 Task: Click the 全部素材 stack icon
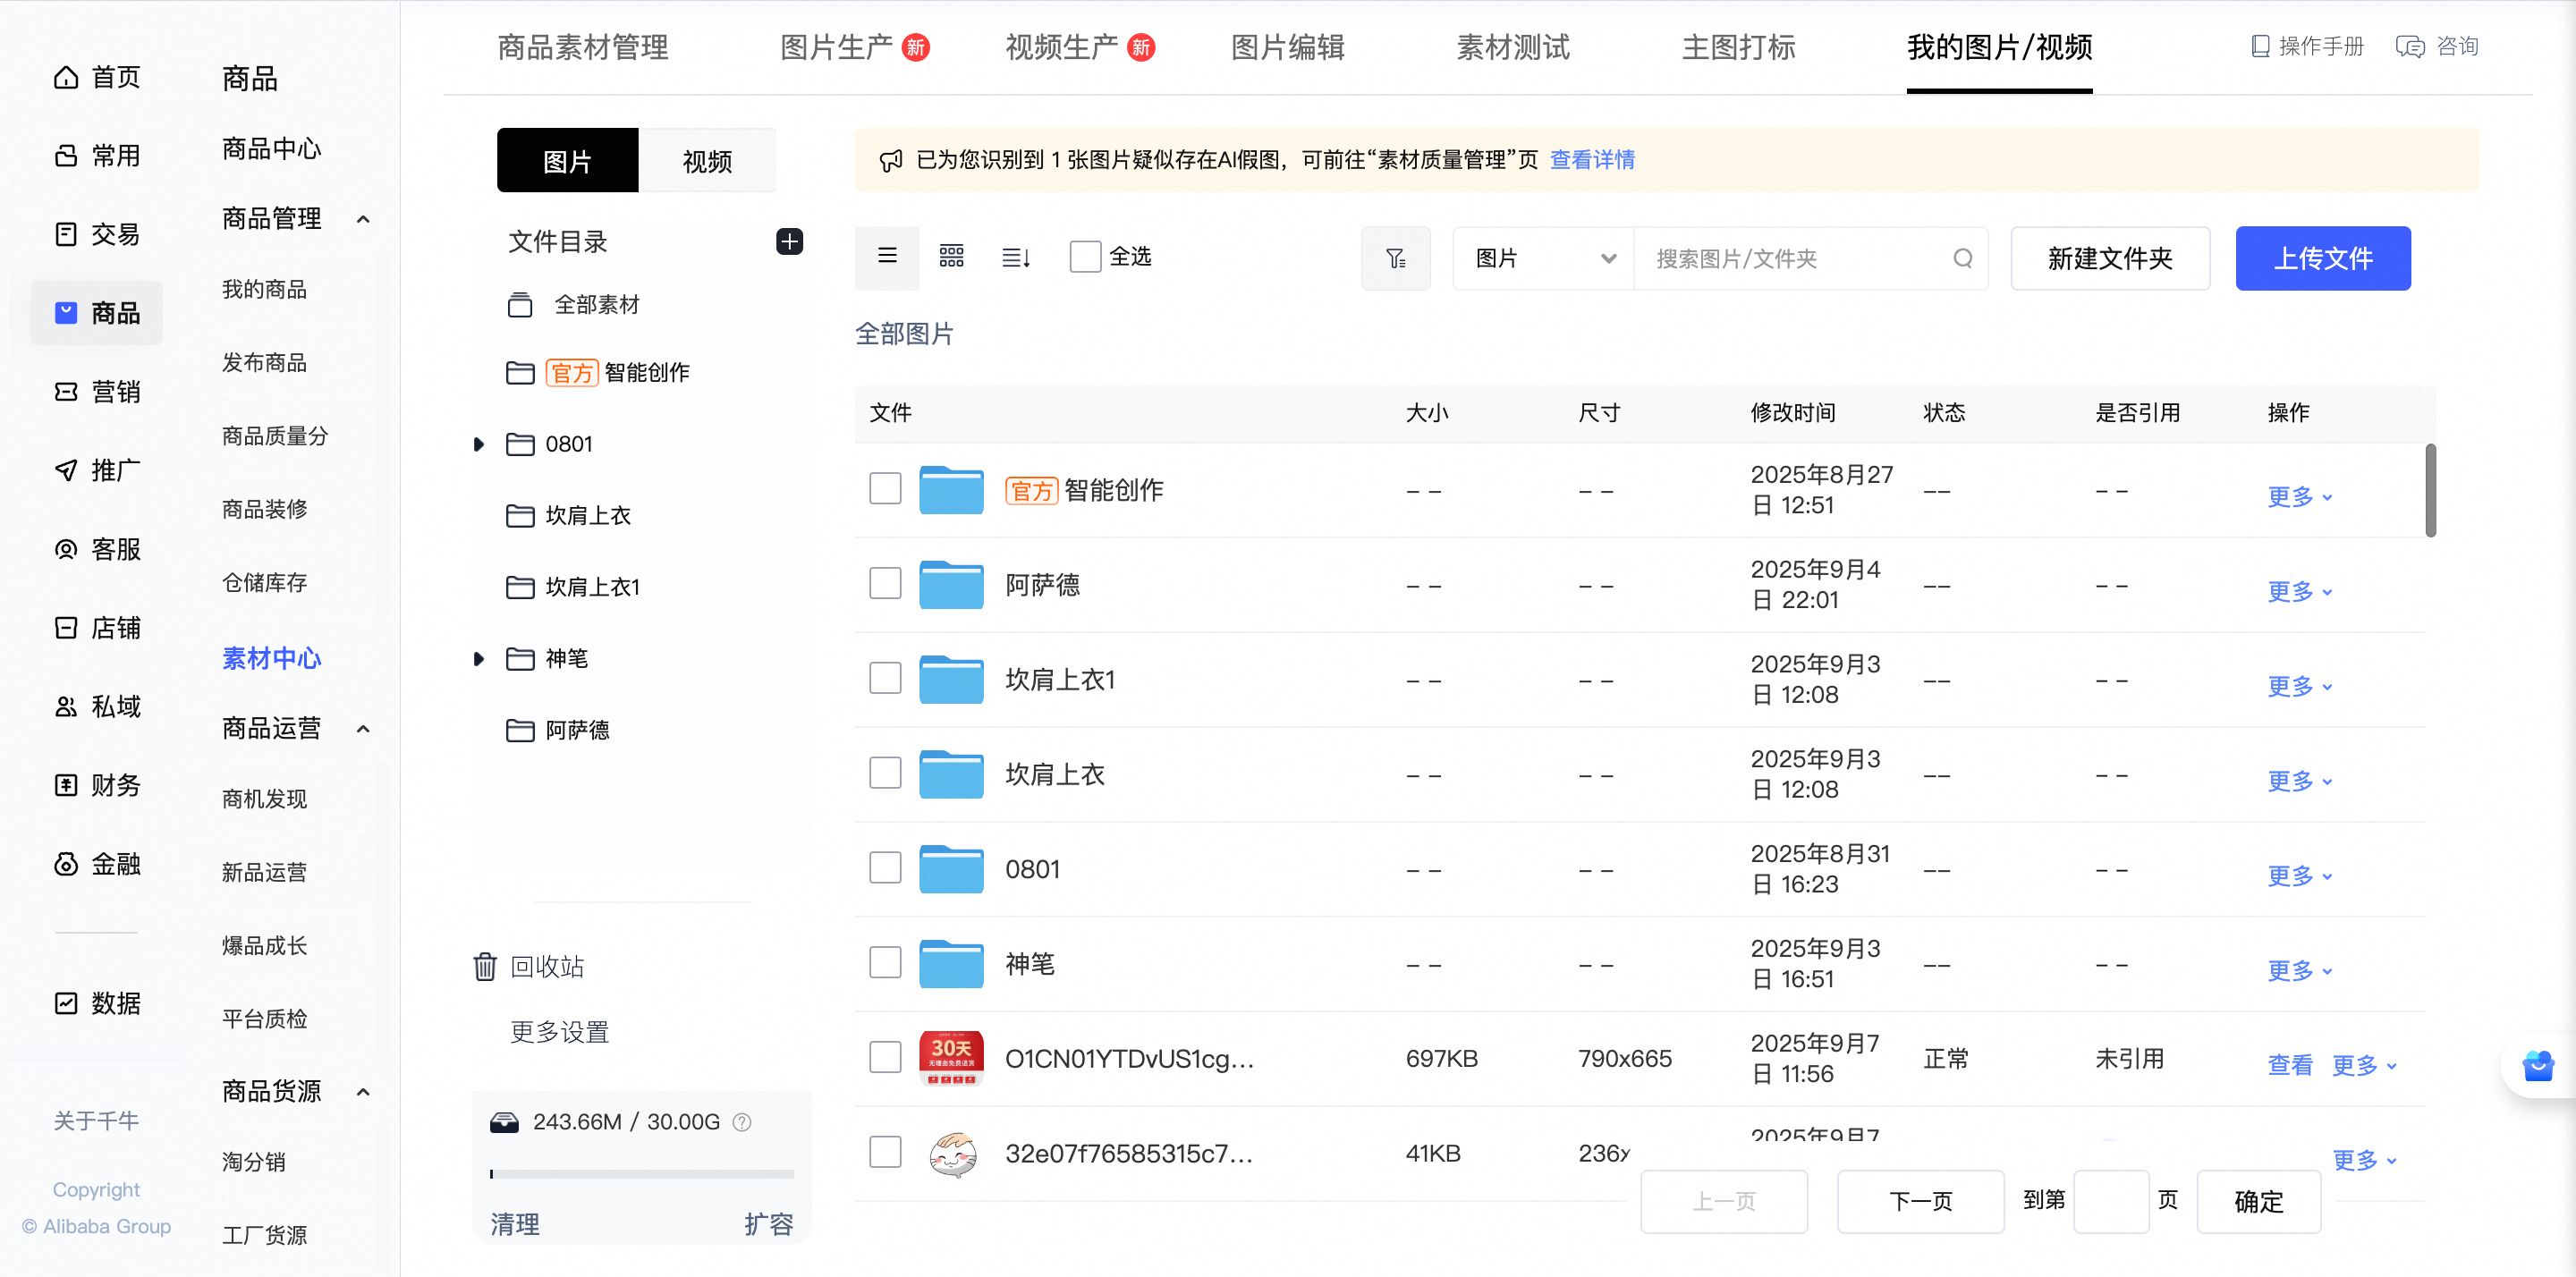pyautogui.click(x=520, y=304)
